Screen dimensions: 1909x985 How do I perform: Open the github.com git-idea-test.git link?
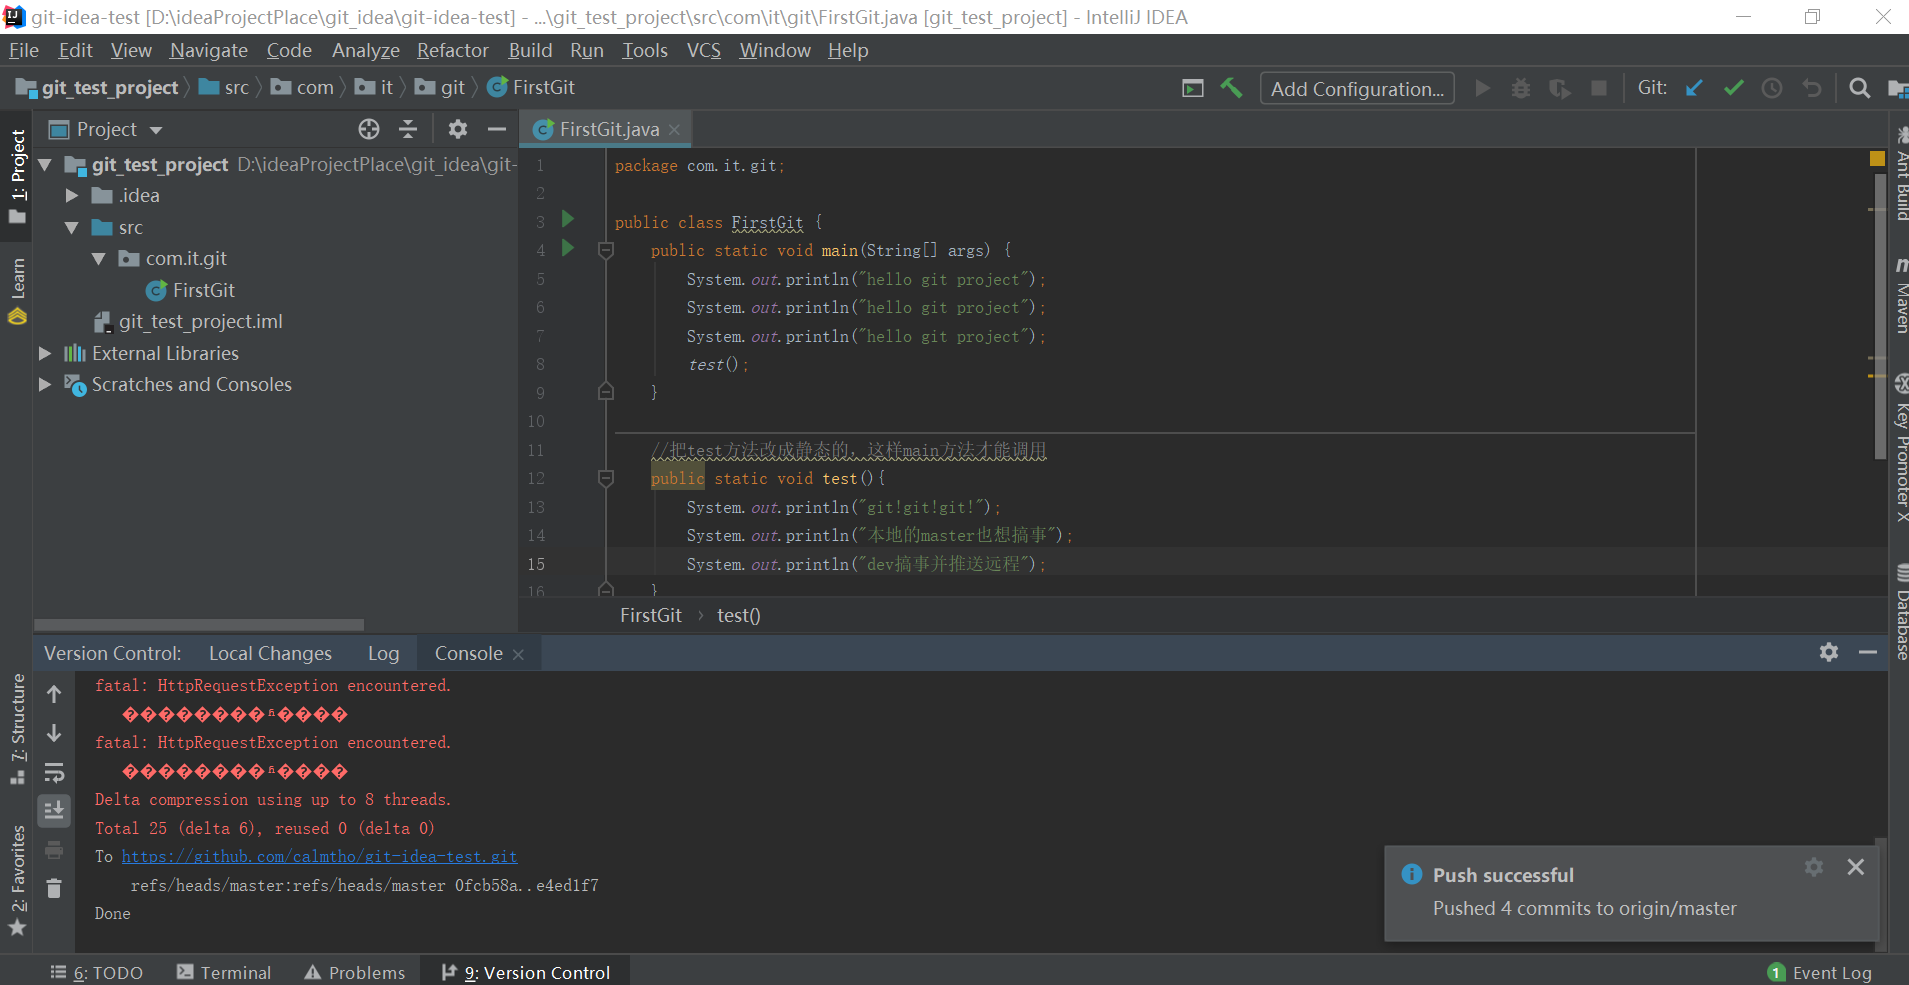(x=320, y=856)
